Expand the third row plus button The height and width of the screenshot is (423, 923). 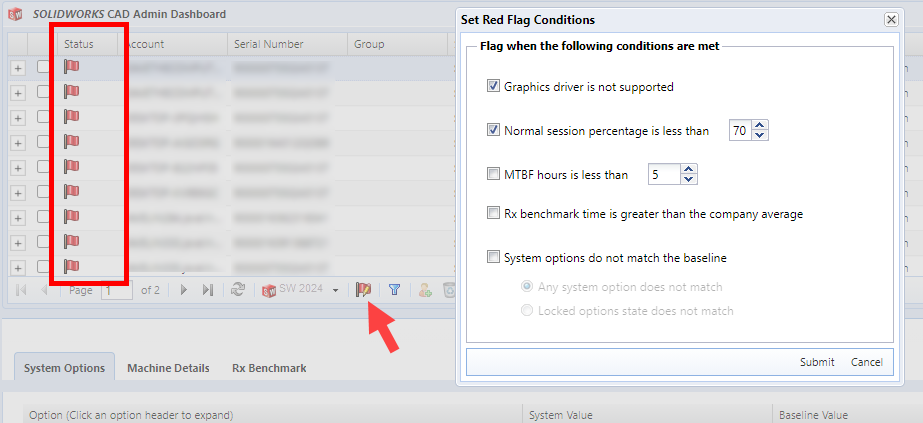click(18, 118)
